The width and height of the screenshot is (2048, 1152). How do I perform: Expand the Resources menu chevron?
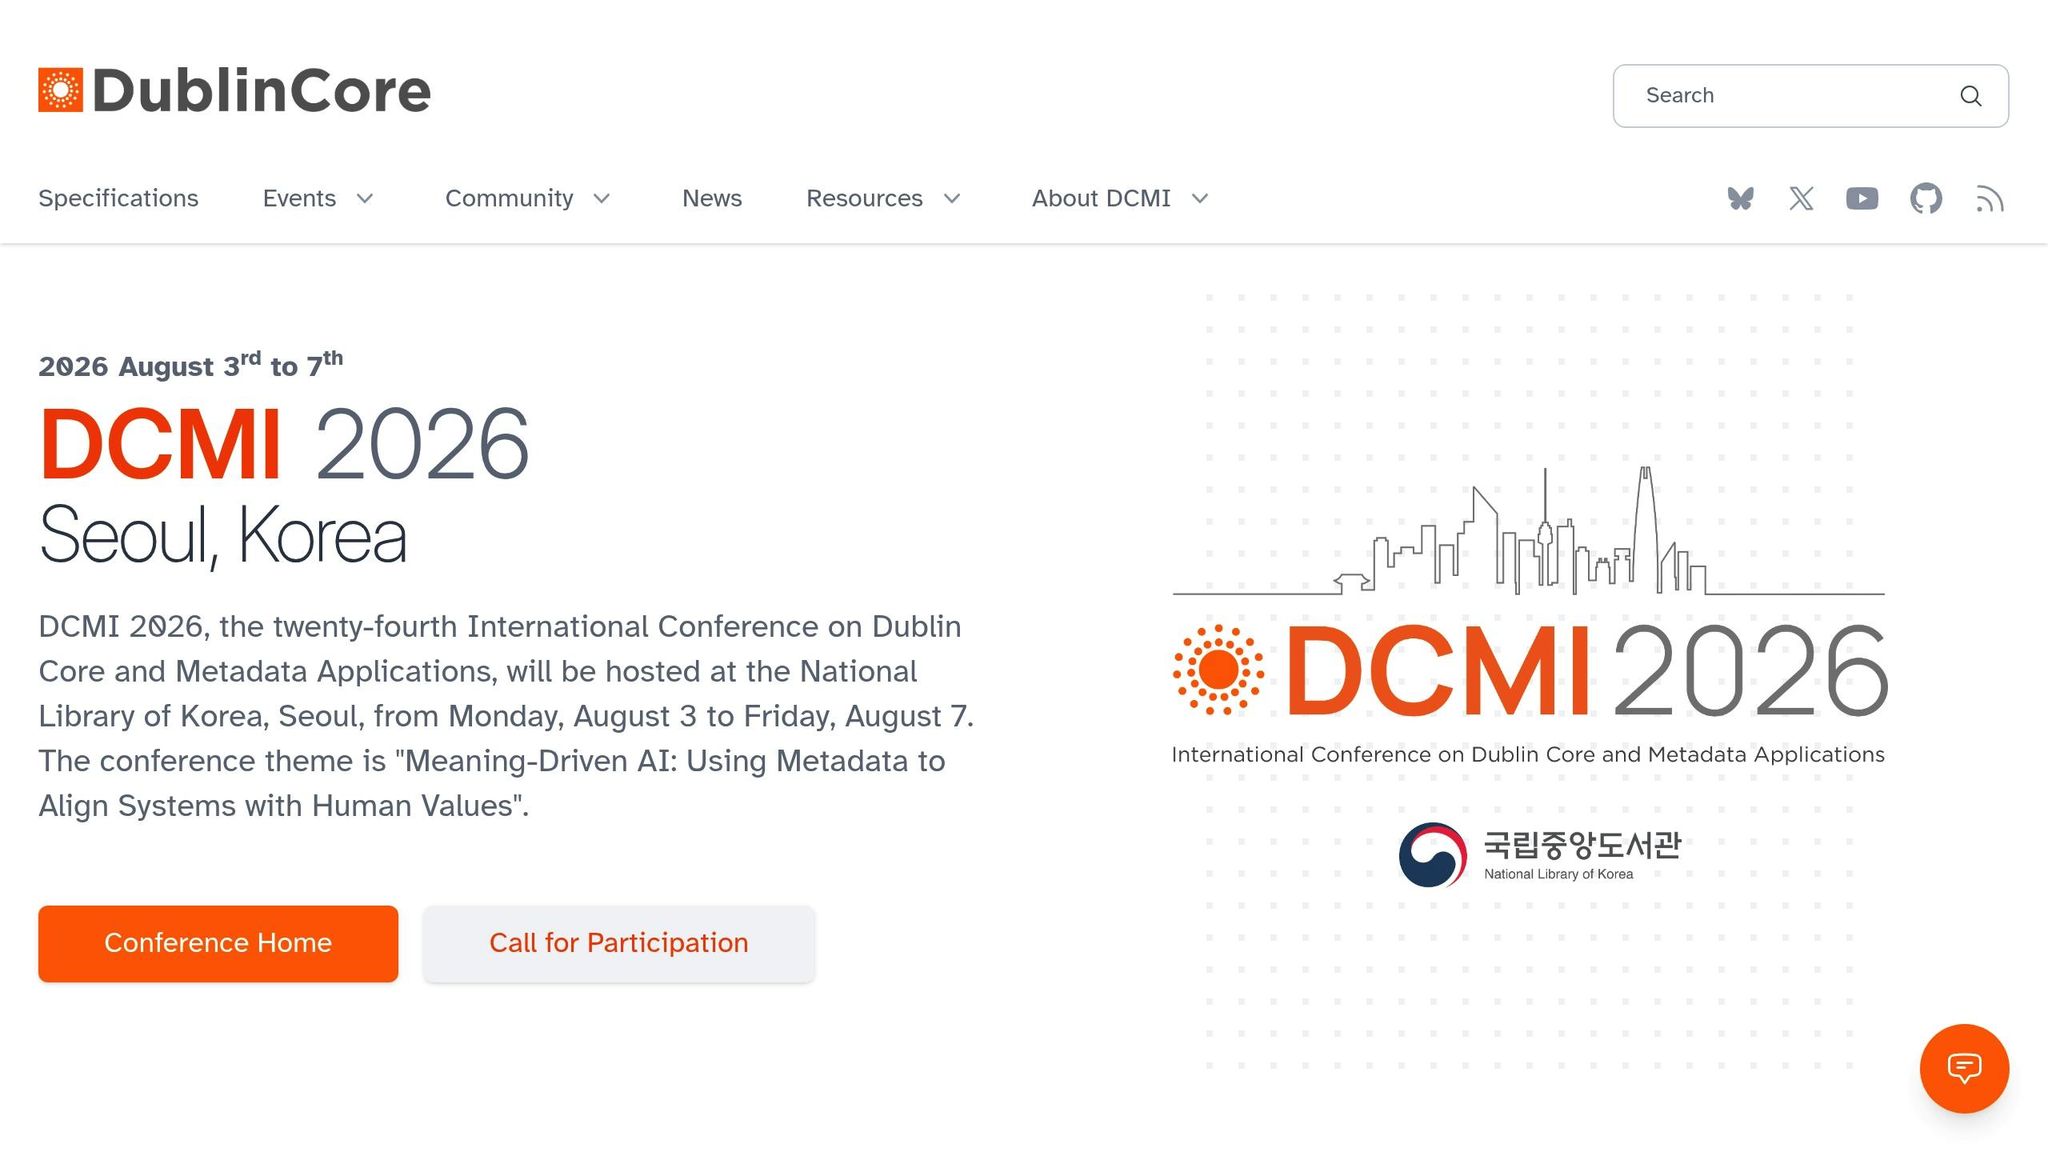click(x=952, y=198)
